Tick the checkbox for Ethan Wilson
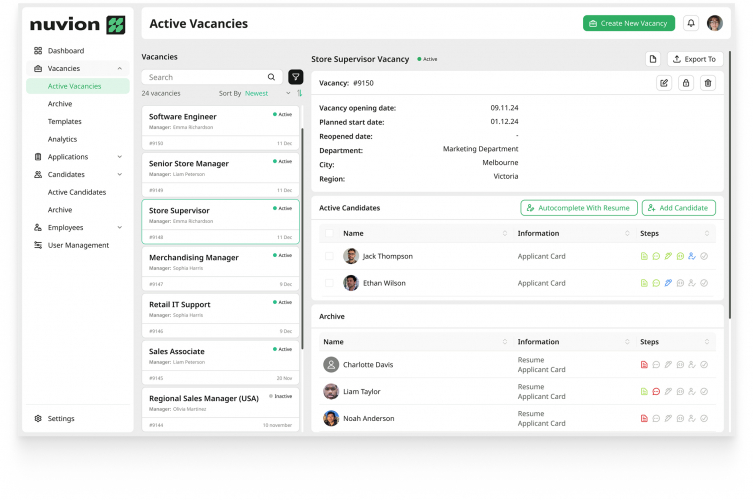The width and height of the screenshot is (753, 500). coord(329,283)
